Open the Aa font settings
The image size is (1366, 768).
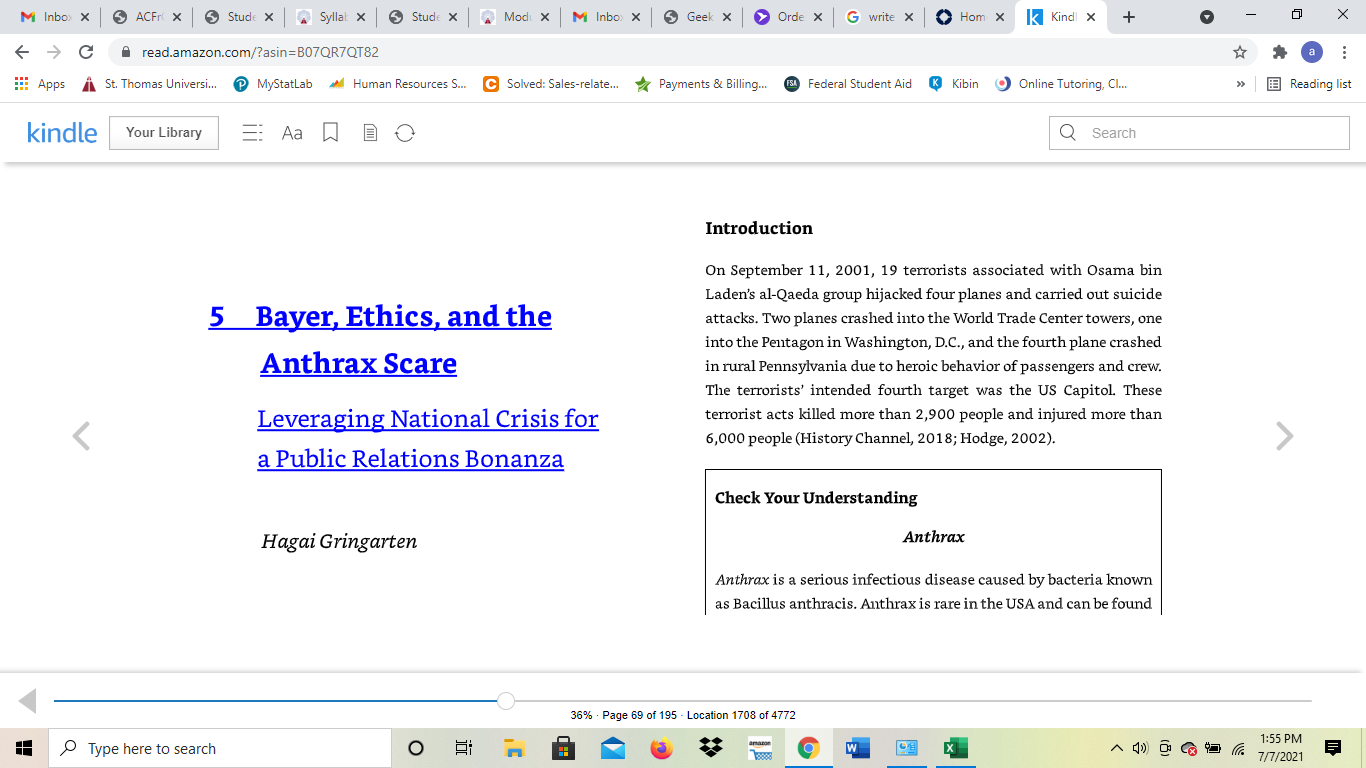pyautogui.click(x=292, y=133)
